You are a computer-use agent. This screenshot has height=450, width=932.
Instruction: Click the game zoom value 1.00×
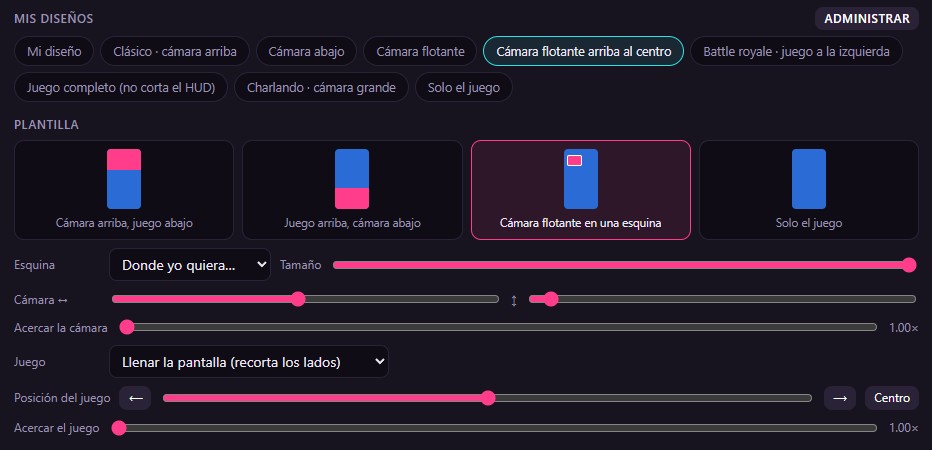903,428
